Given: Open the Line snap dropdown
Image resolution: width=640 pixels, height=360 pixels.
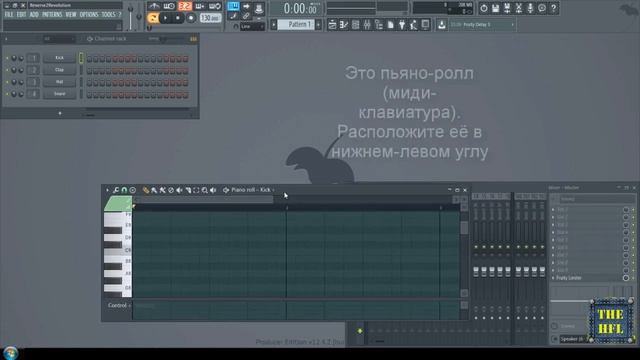Looking at the screenshot, I should coord(252,27).
